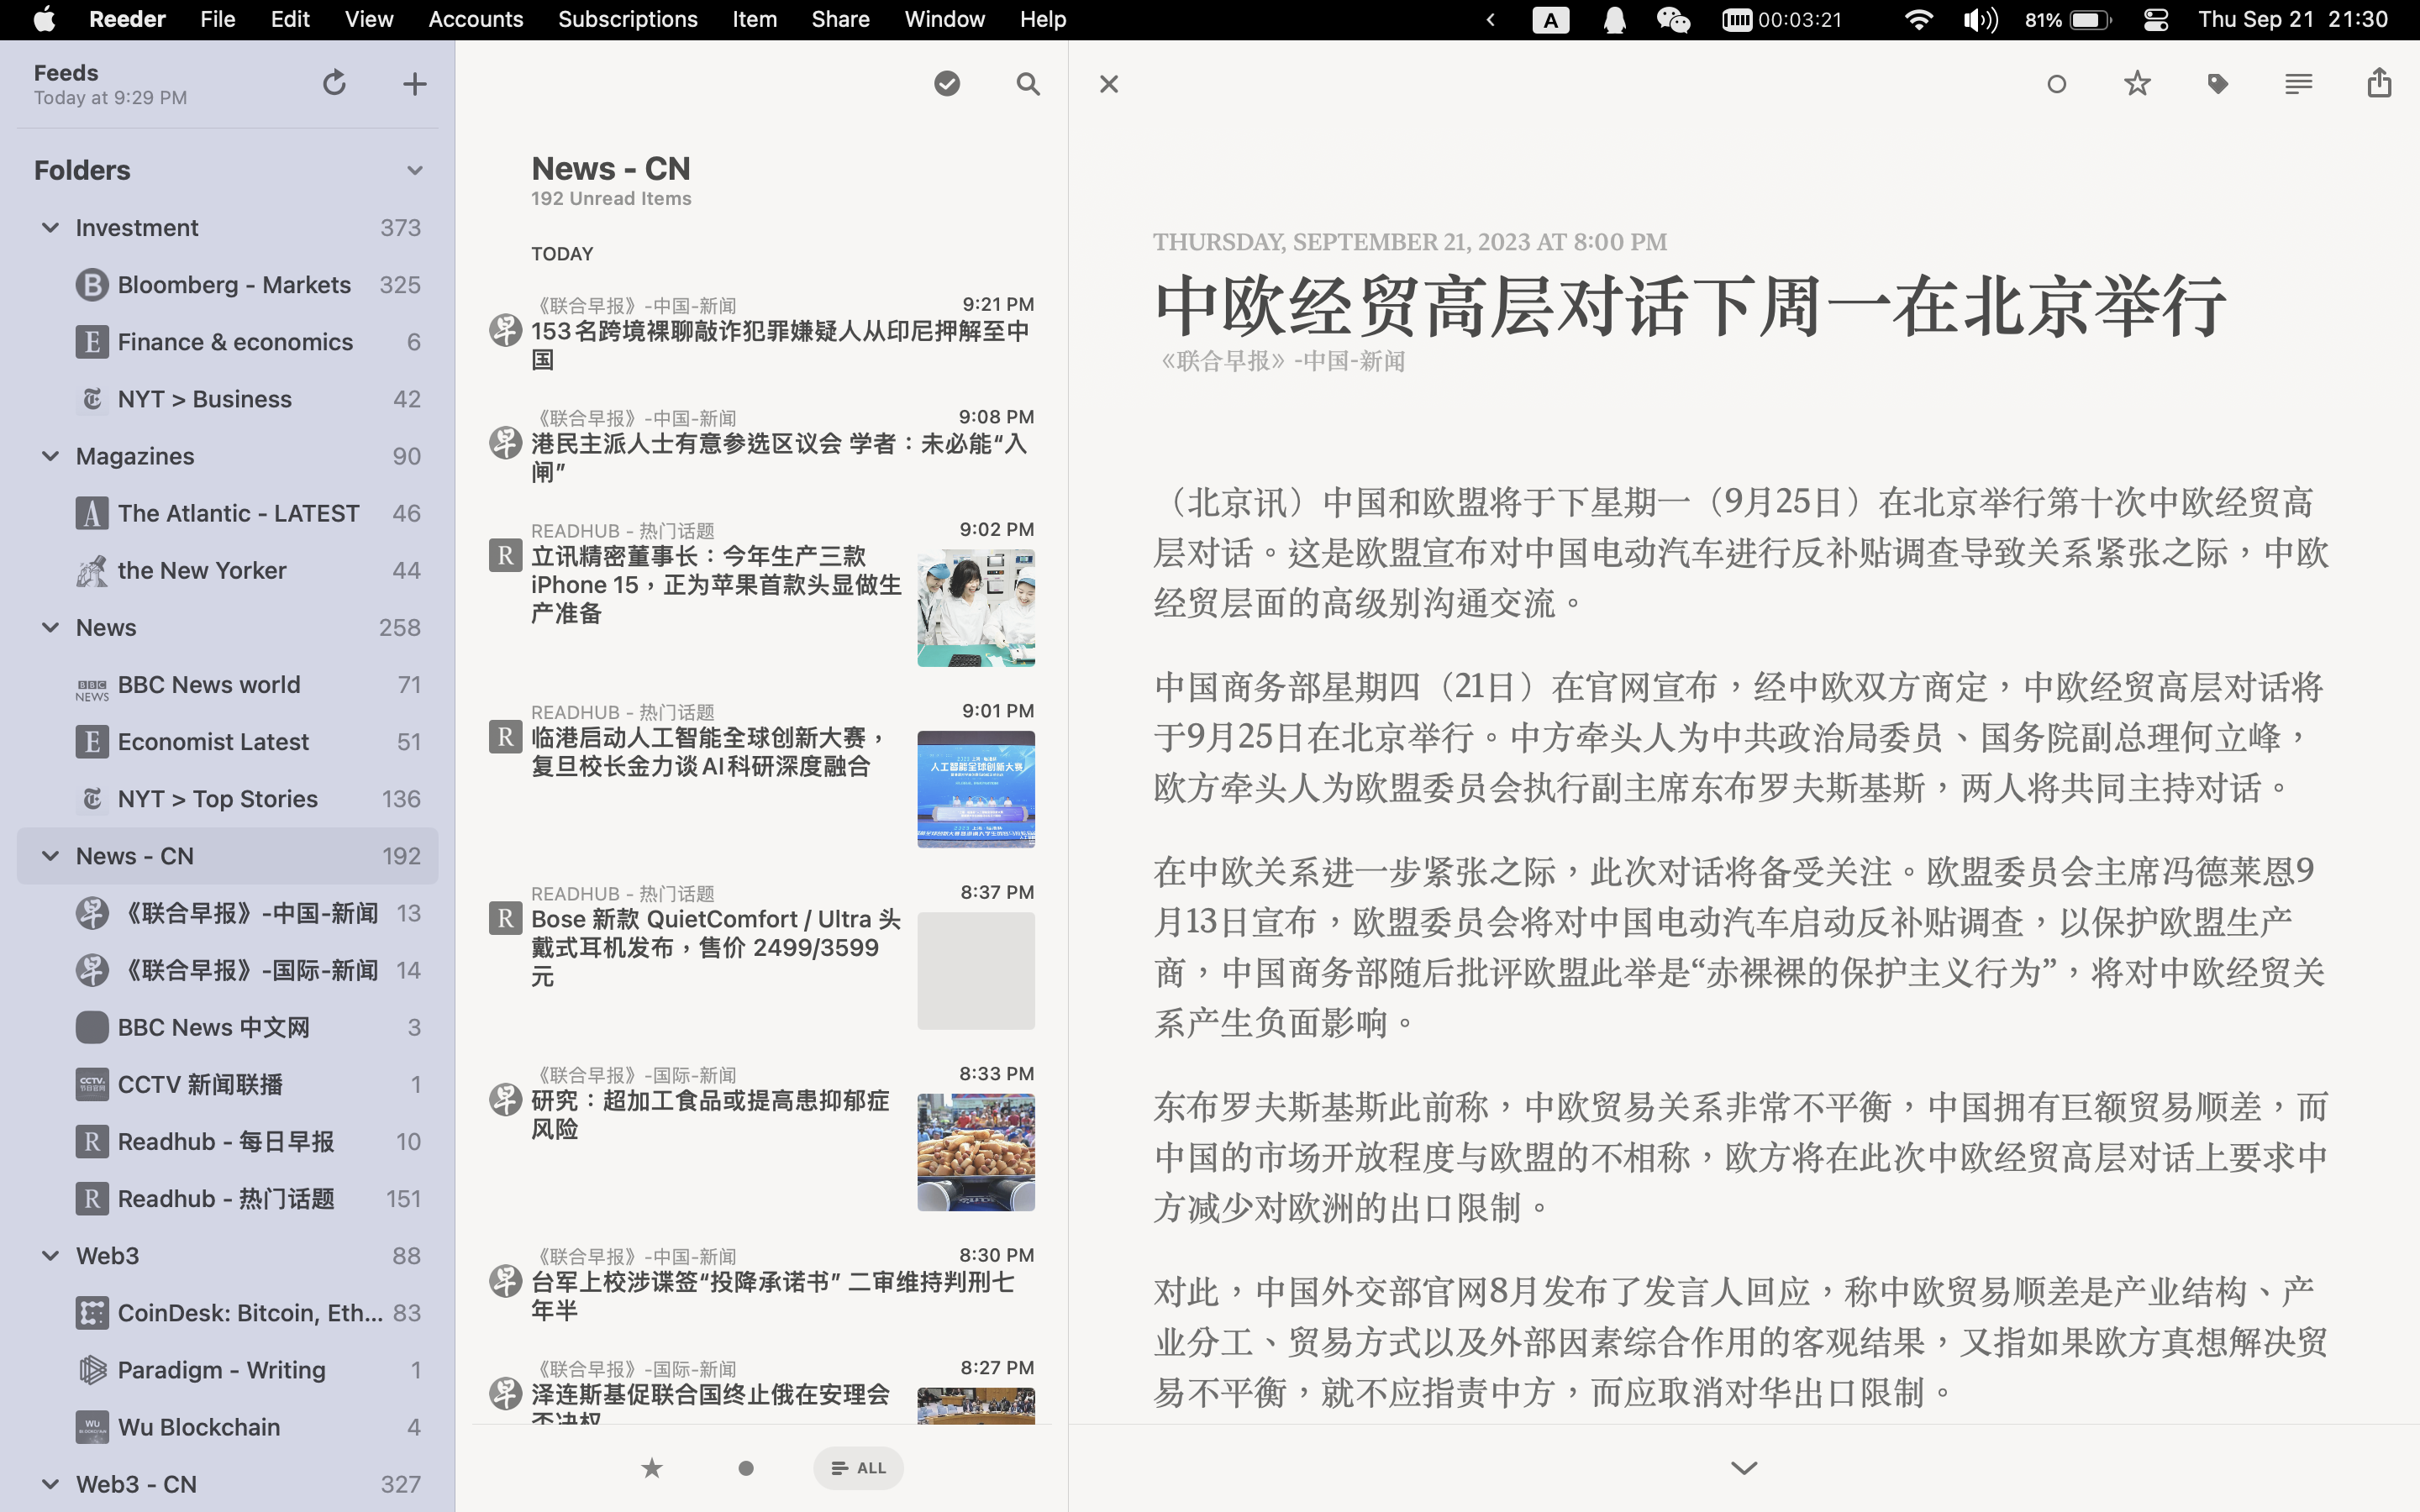This screenshot has width=2420, height=1512.
Task: Collapse the Folders section
Action: click(415, 170)
